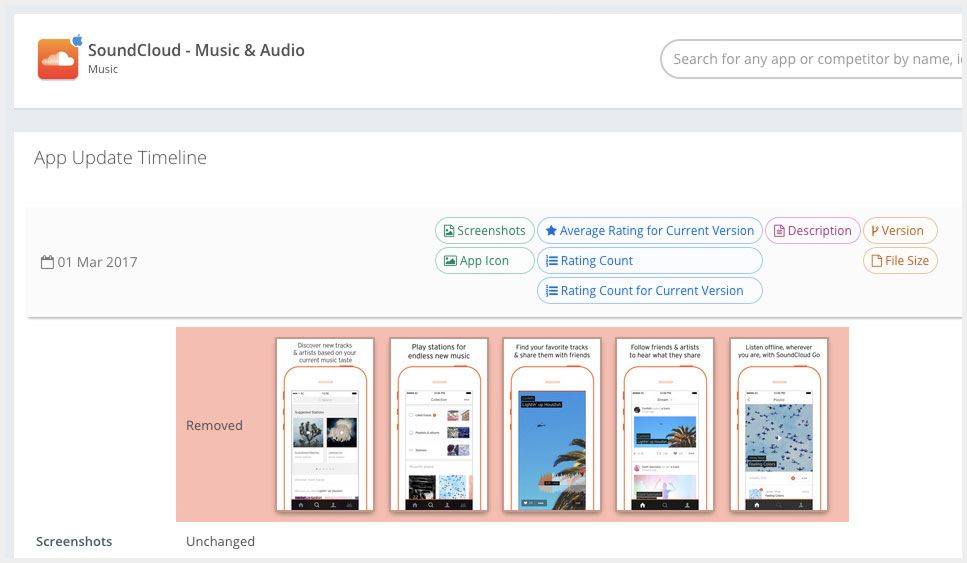This screenshot has width=967, height=563.
Task: Open the 'Listen offline' SoundCloud Go screenshot
Action: click(x=779, y=425)
